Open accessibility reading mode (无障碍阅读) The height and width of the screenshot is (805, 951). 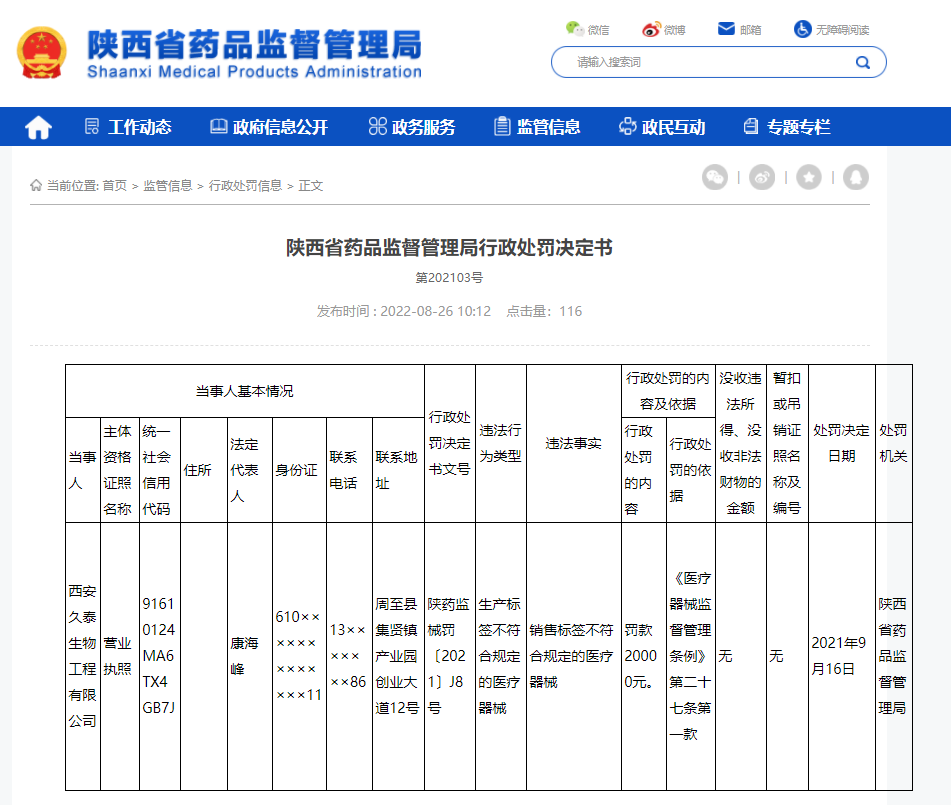pos(832,29)
